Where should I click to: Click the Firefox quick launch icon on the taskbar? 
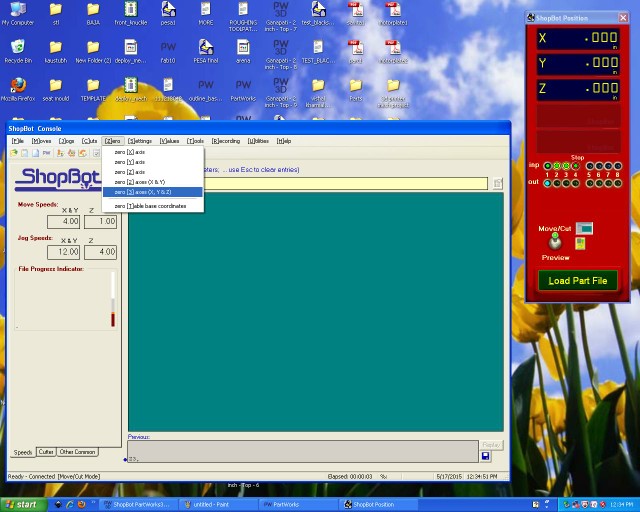tap(81, 504)
